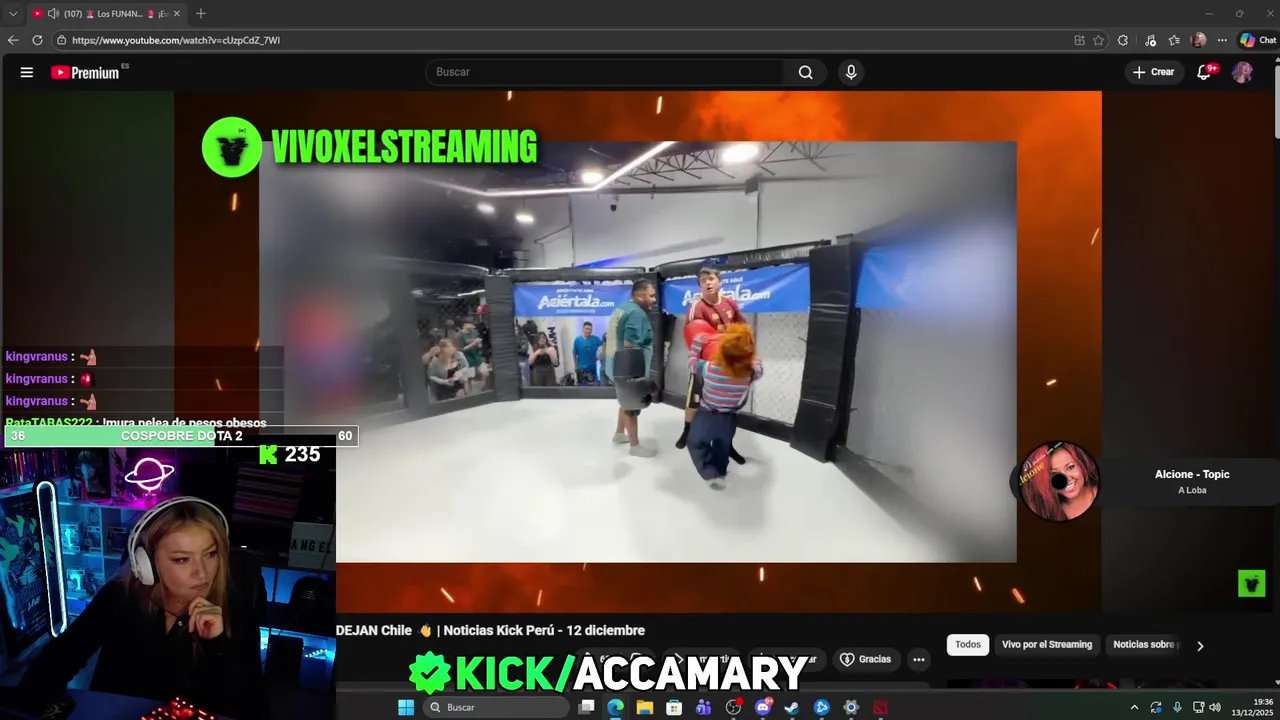Open Windows Start menu

[x=405, y=707]
